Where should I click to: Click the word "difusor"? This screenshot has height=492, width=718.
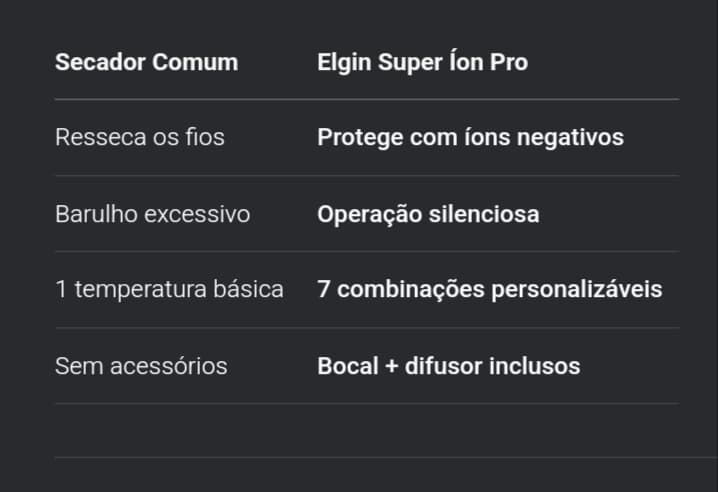click(x=443, y=366)
